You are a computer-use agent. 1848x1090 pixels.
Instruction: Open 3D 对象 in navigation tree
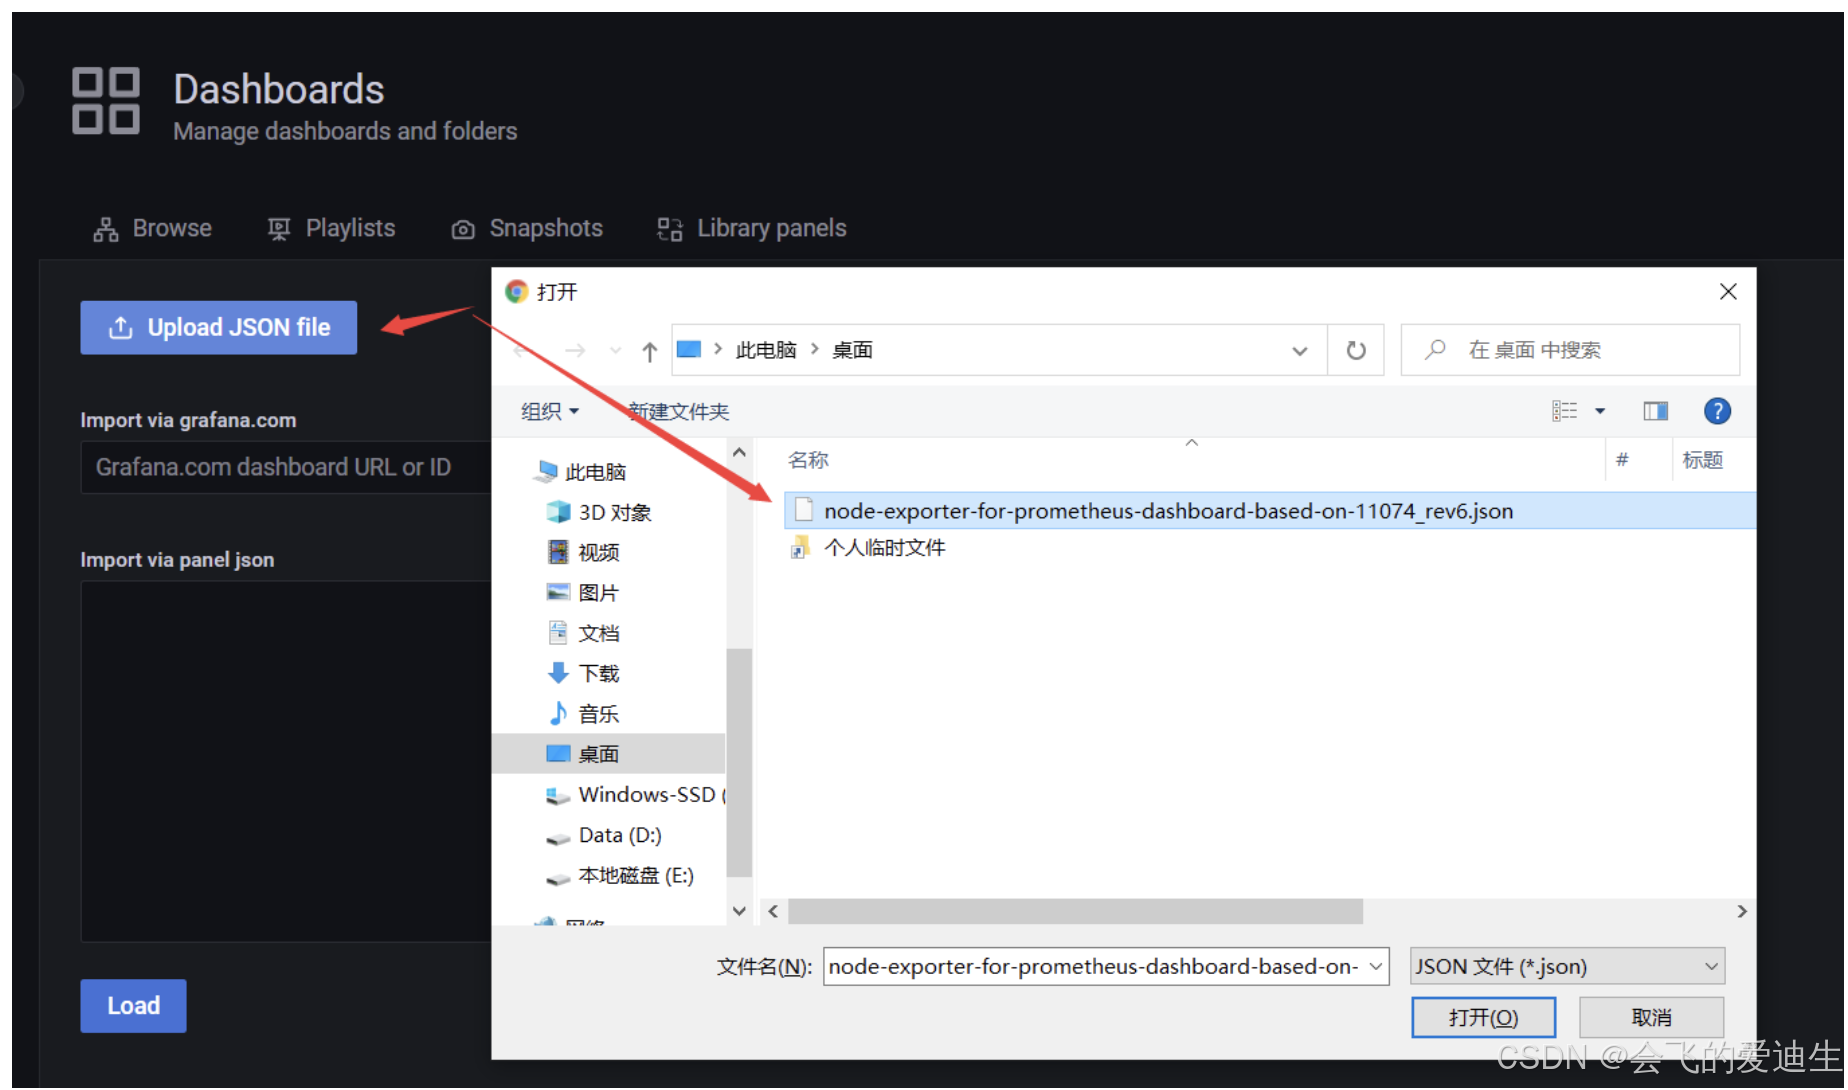(599, 512)
